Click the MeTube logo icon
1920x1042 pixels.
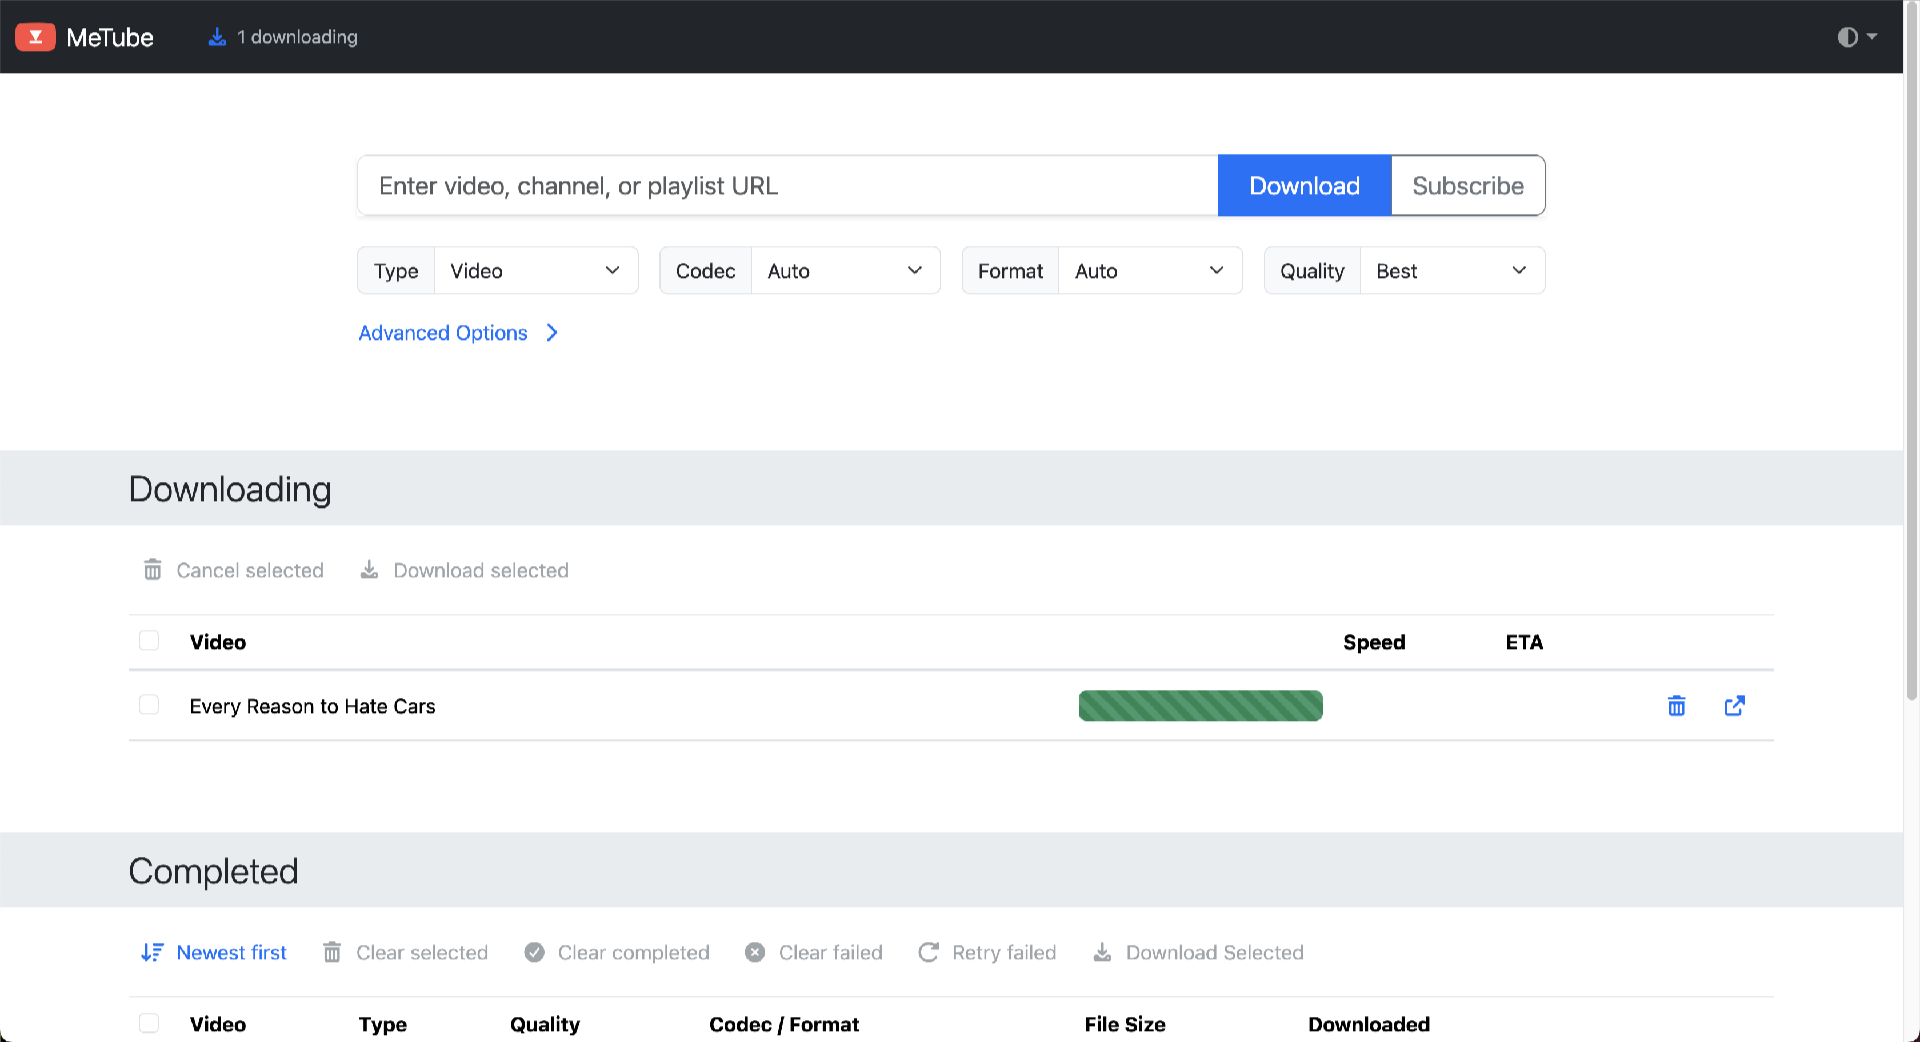[x=35, y=37]
